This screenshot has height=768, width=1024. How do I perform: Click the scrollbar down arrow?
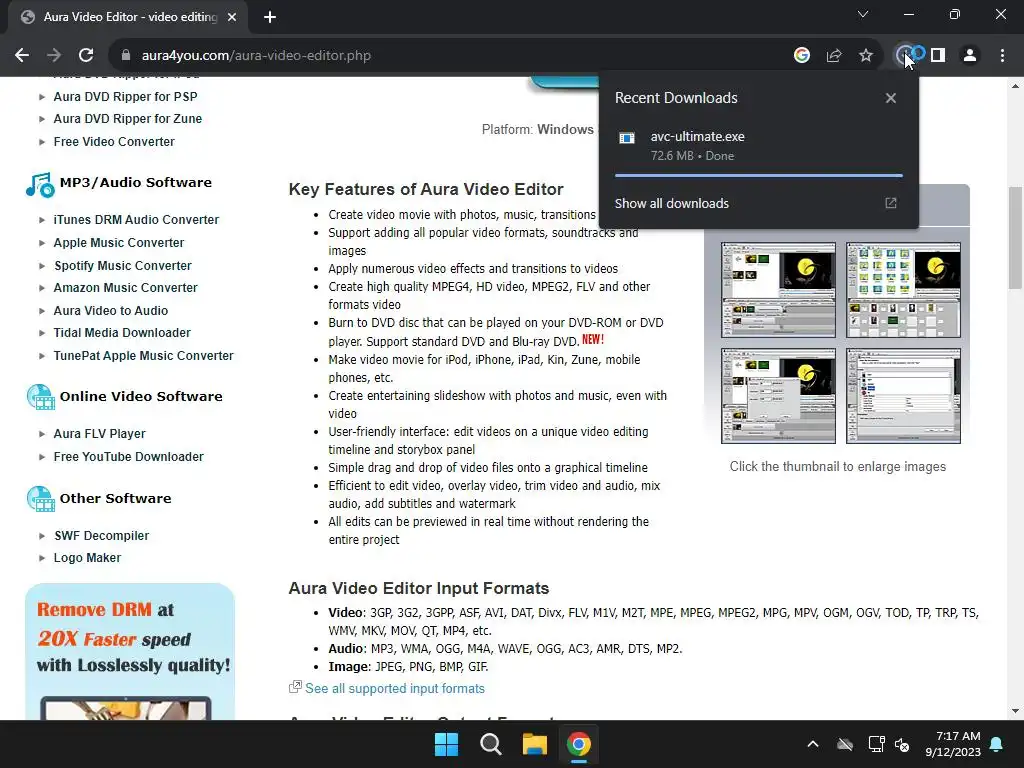1015,711
